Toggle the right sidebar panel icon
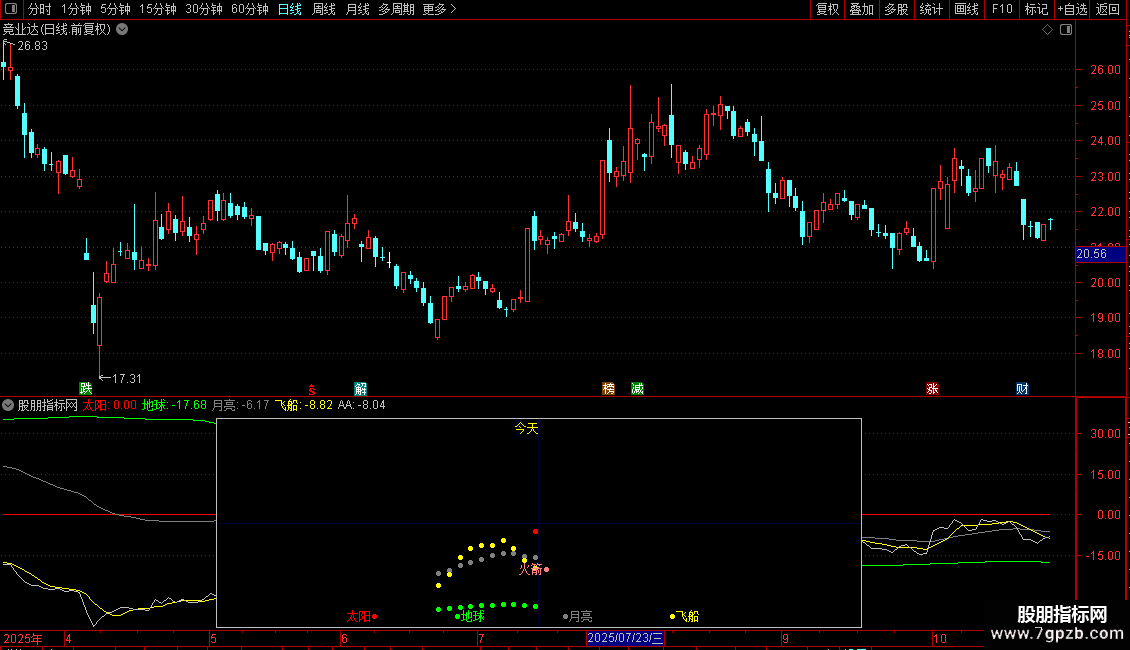Screen dimensions: 1130x650 (x=1066, y=30)
